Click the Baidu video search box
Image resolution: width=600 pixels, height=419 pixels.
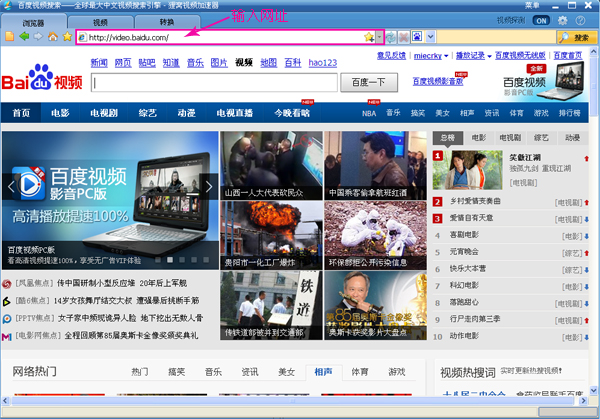(214, 83)
